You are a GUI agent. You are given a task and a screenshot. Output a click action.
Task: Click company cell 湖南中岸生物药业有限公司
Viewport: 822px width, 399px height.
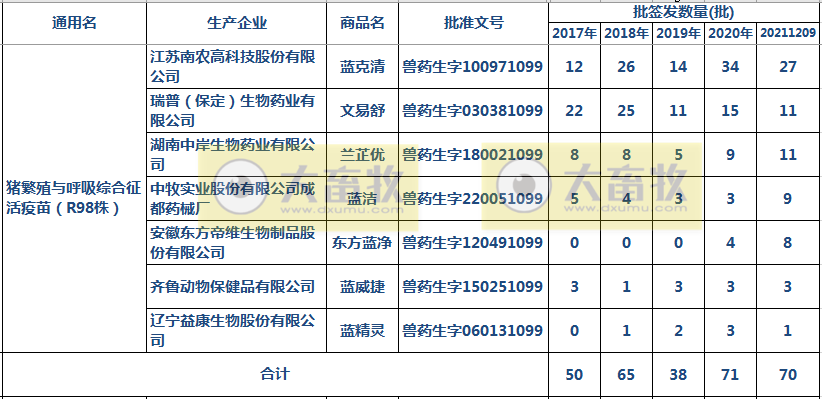click(237, 155)
